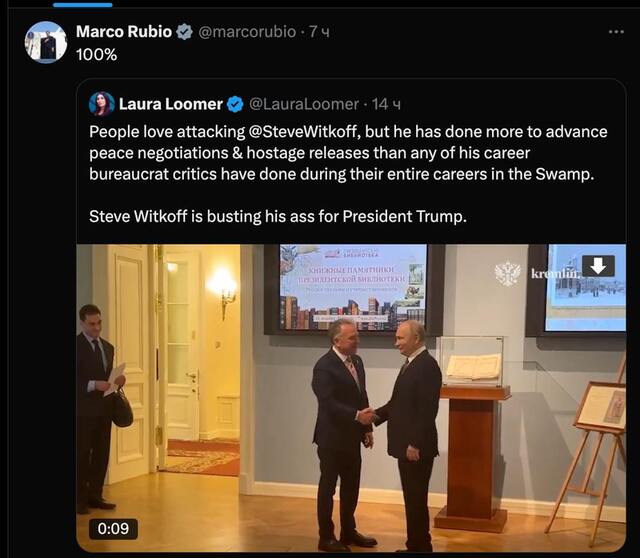Open the Marco Rubio display name link
The image size is (640, 558).
123,32
